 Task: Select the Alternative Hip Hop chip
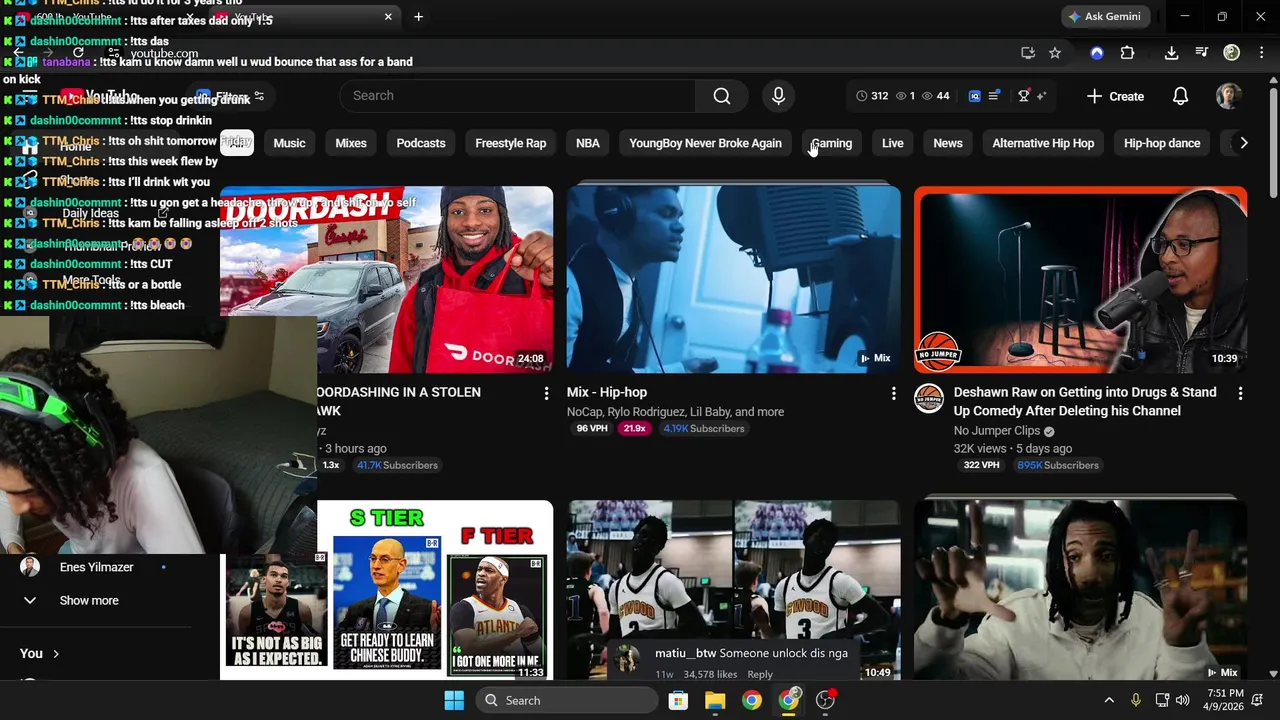click(1043, 143)
